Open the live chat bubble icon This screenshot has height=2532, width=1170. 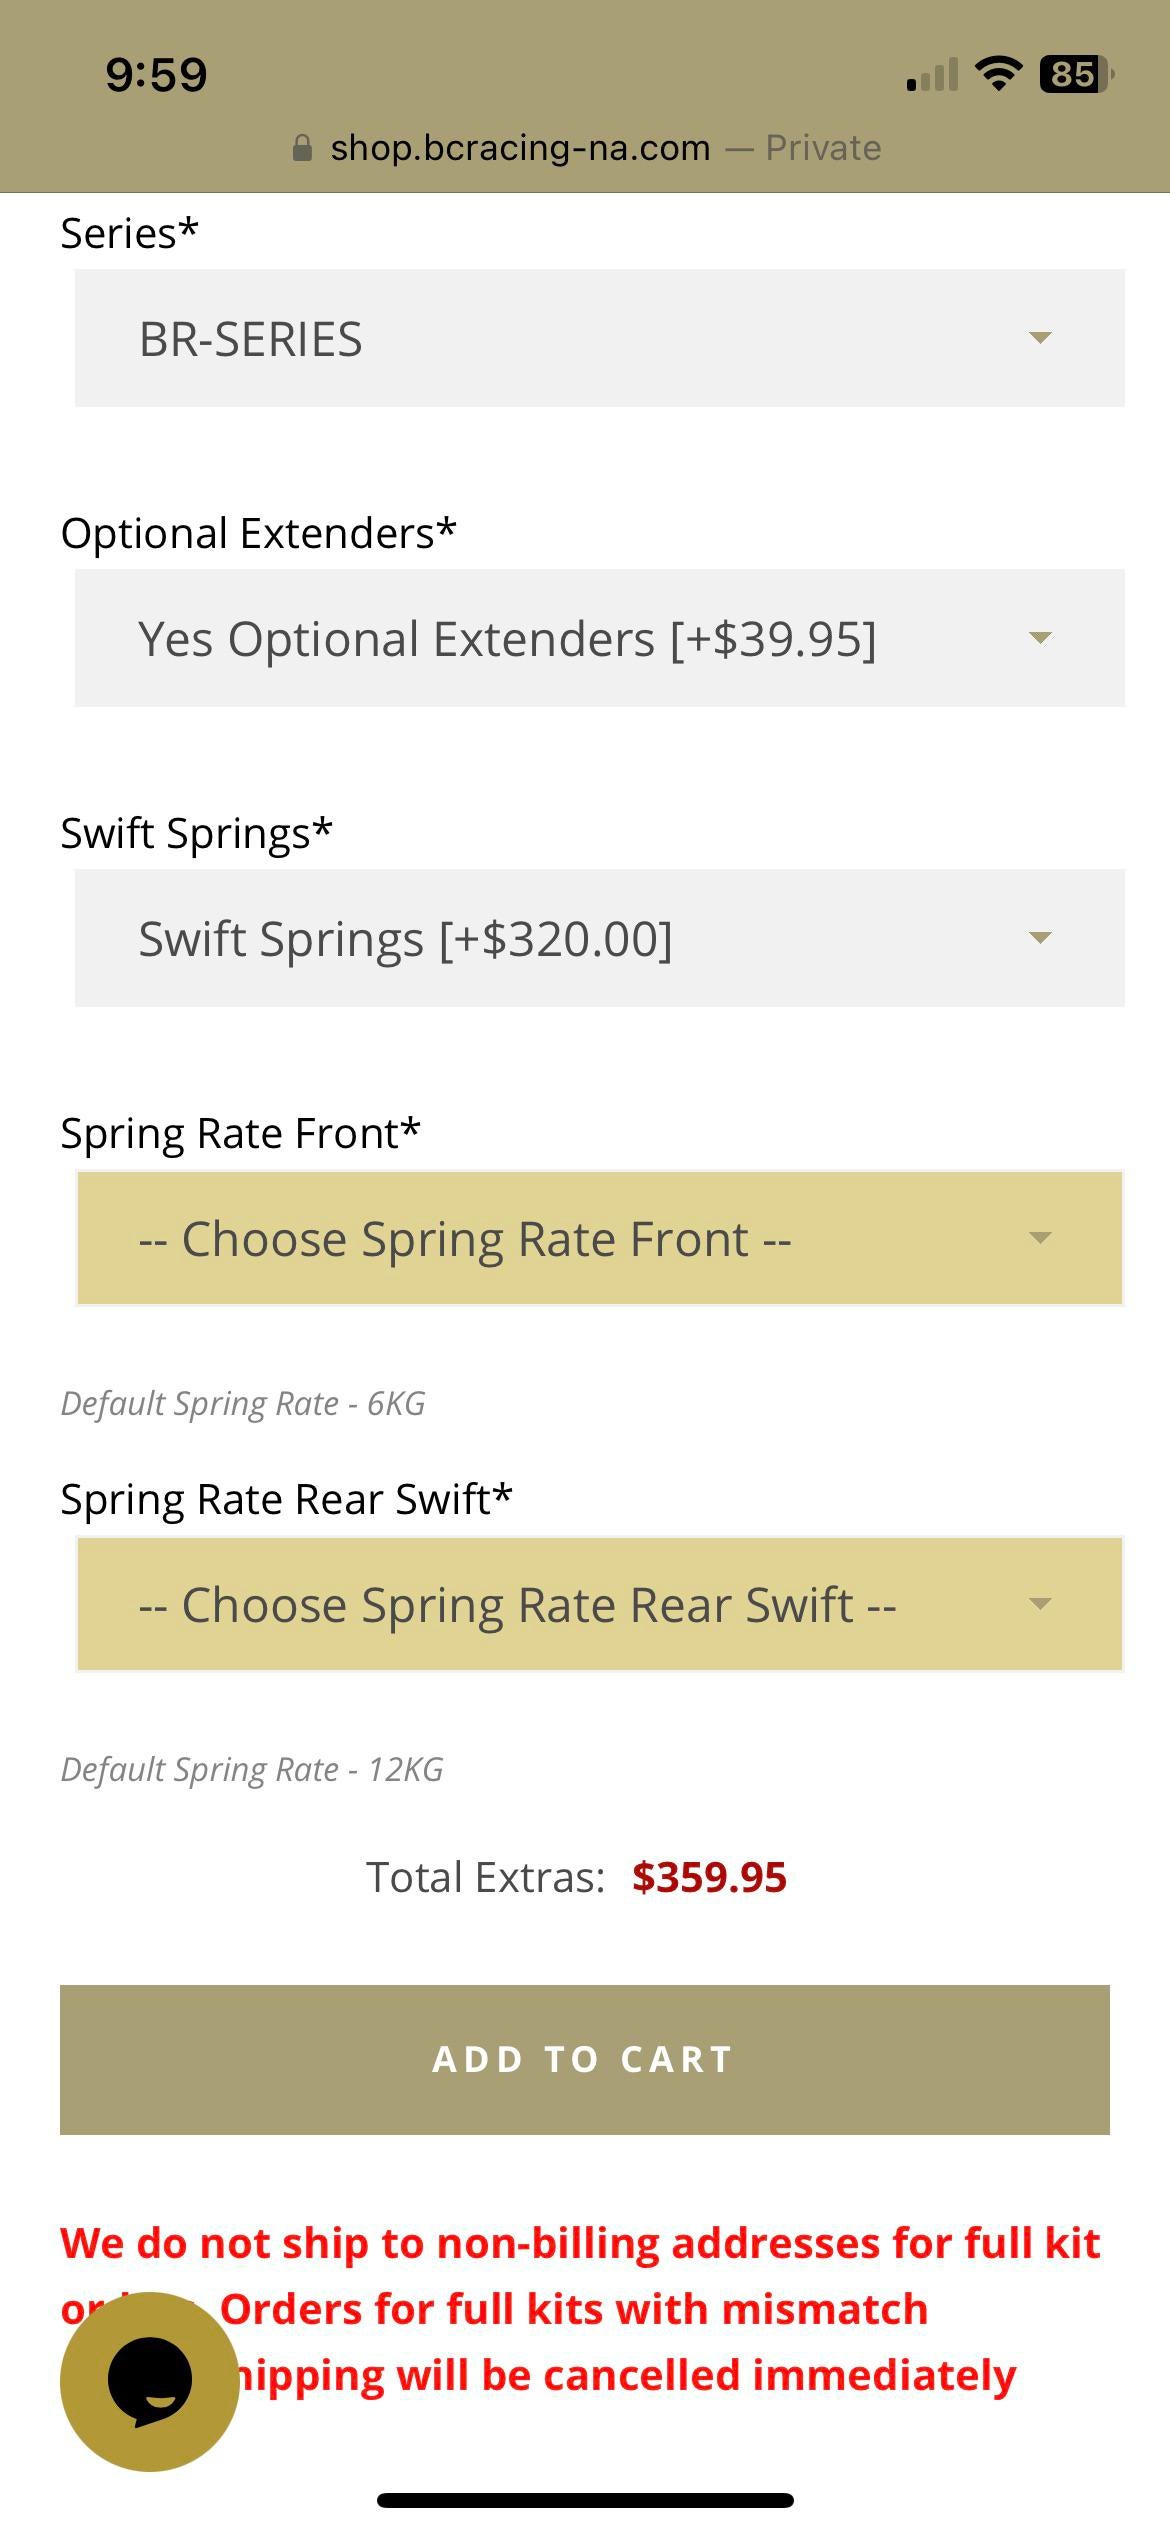[x=149, y=2381]
